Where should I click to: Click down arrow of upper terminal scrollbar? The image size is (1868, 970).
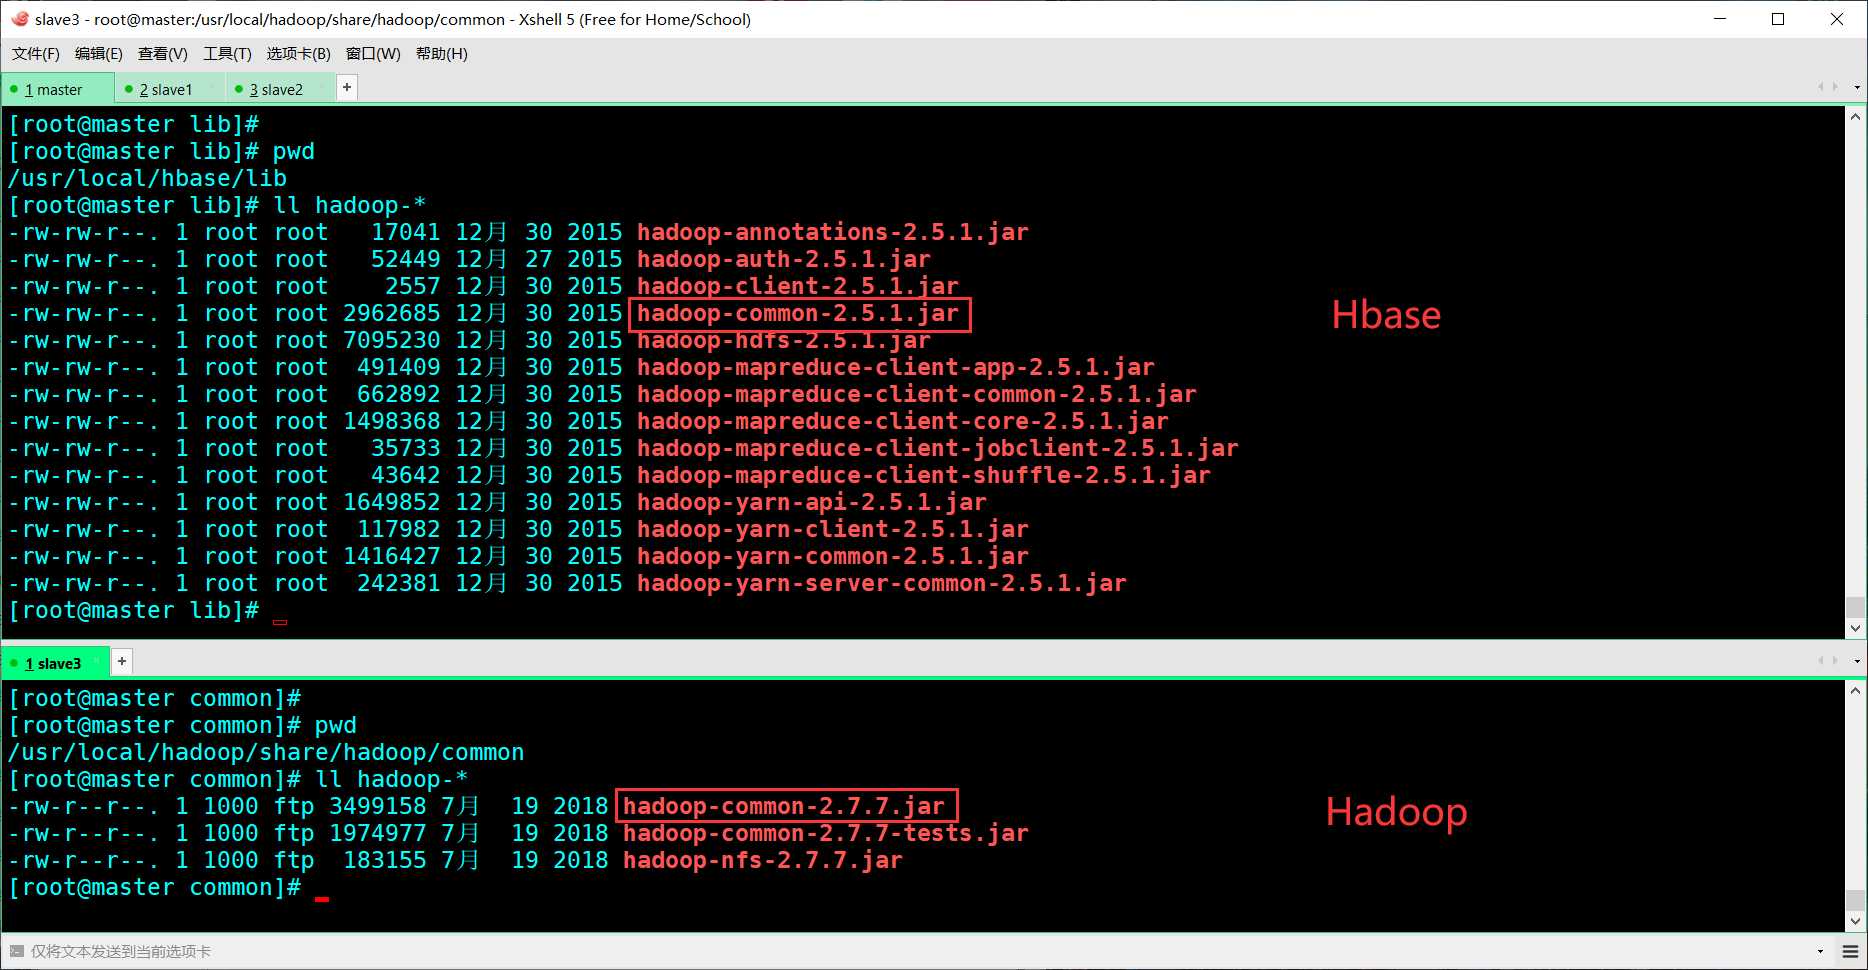click(1856, 628)
